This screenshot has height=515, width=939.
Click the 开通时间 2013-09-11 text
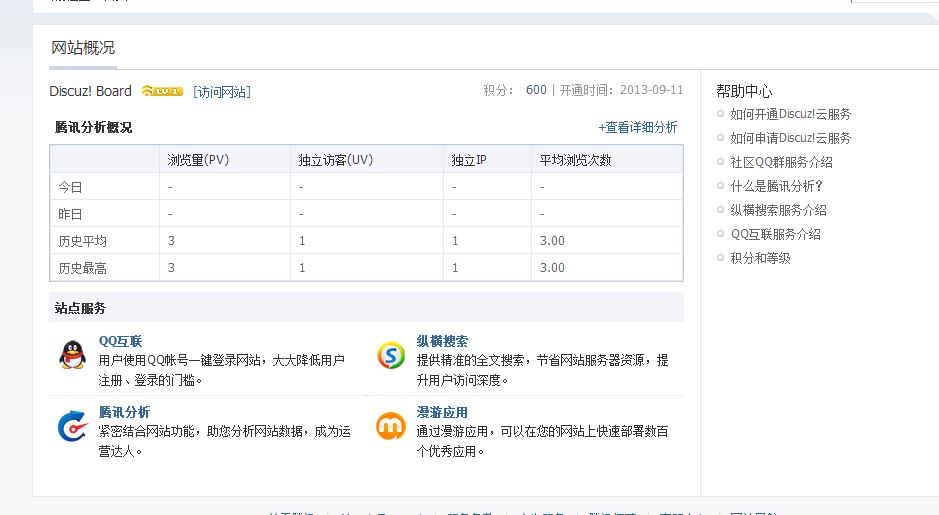tap(621, 90)
